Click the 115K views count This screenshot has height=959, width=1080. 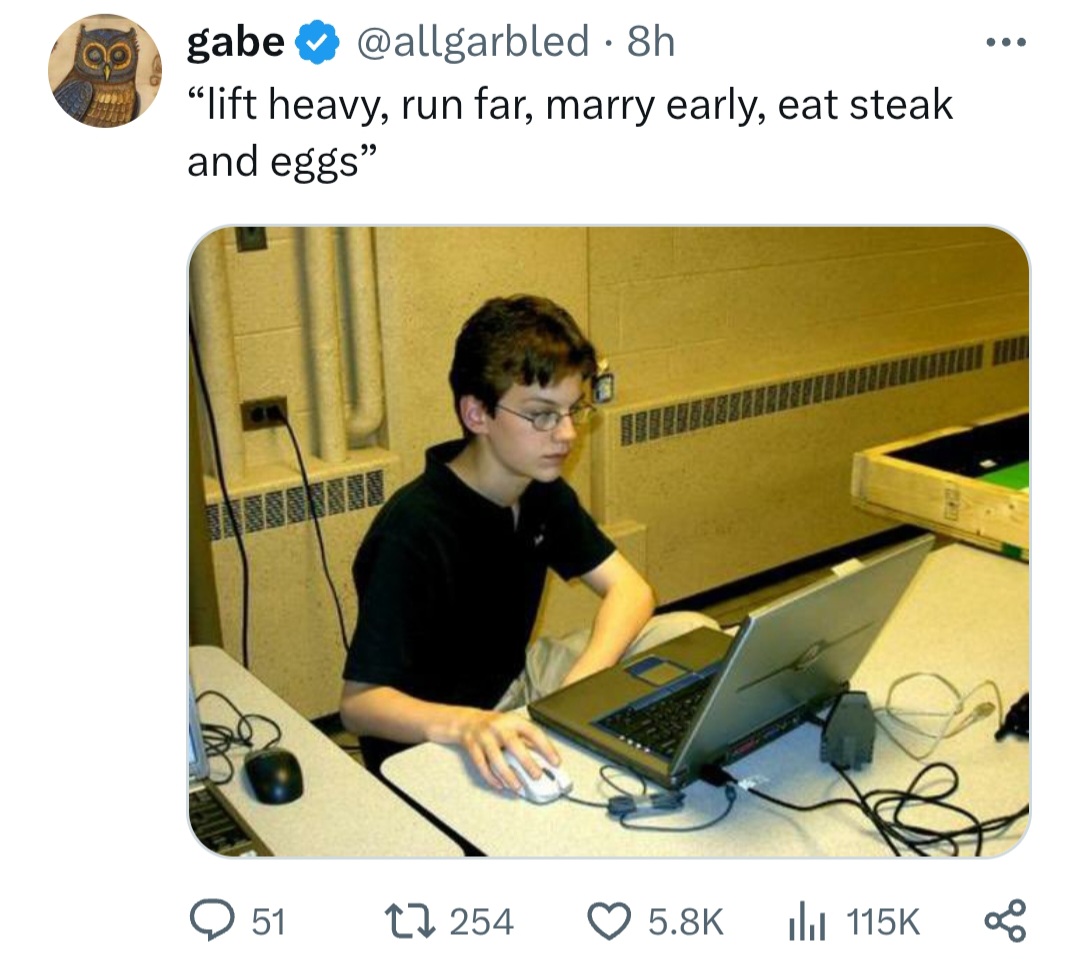click(x=882, y=921)
